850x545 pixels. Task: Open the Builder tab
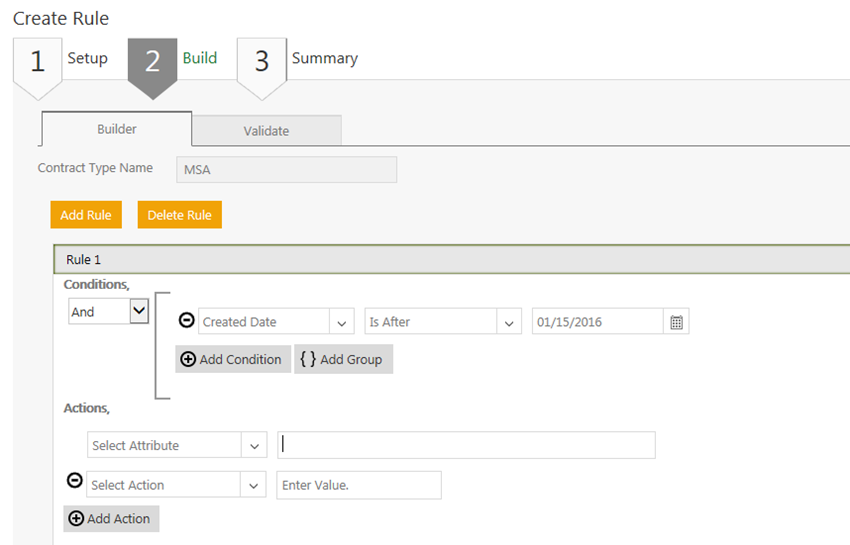coord(116,129)
